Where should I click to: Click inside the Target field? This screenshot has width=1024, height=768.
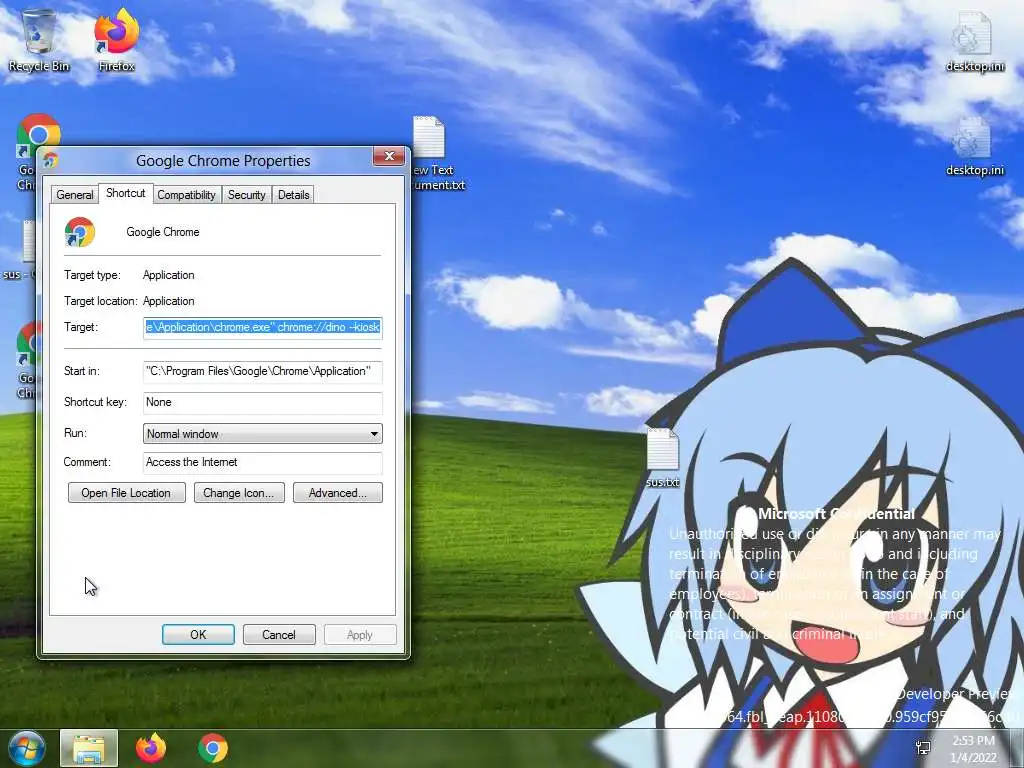coord(263,327)
